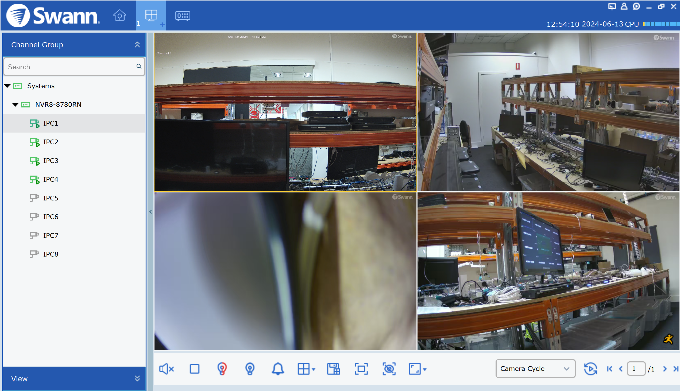Open the Home page icon
680x391 pixels.
click(119, 16)
